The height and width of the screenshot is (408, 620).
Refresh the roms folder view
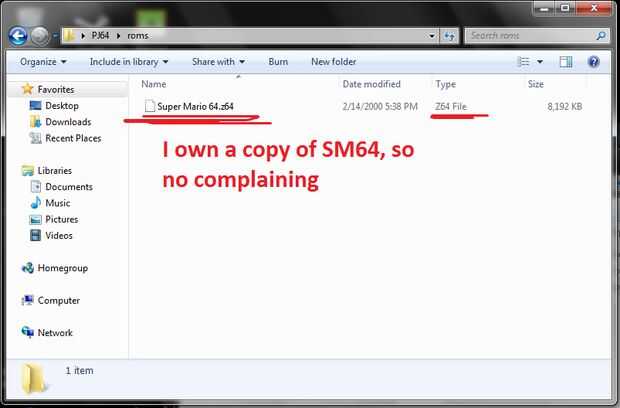449,36
